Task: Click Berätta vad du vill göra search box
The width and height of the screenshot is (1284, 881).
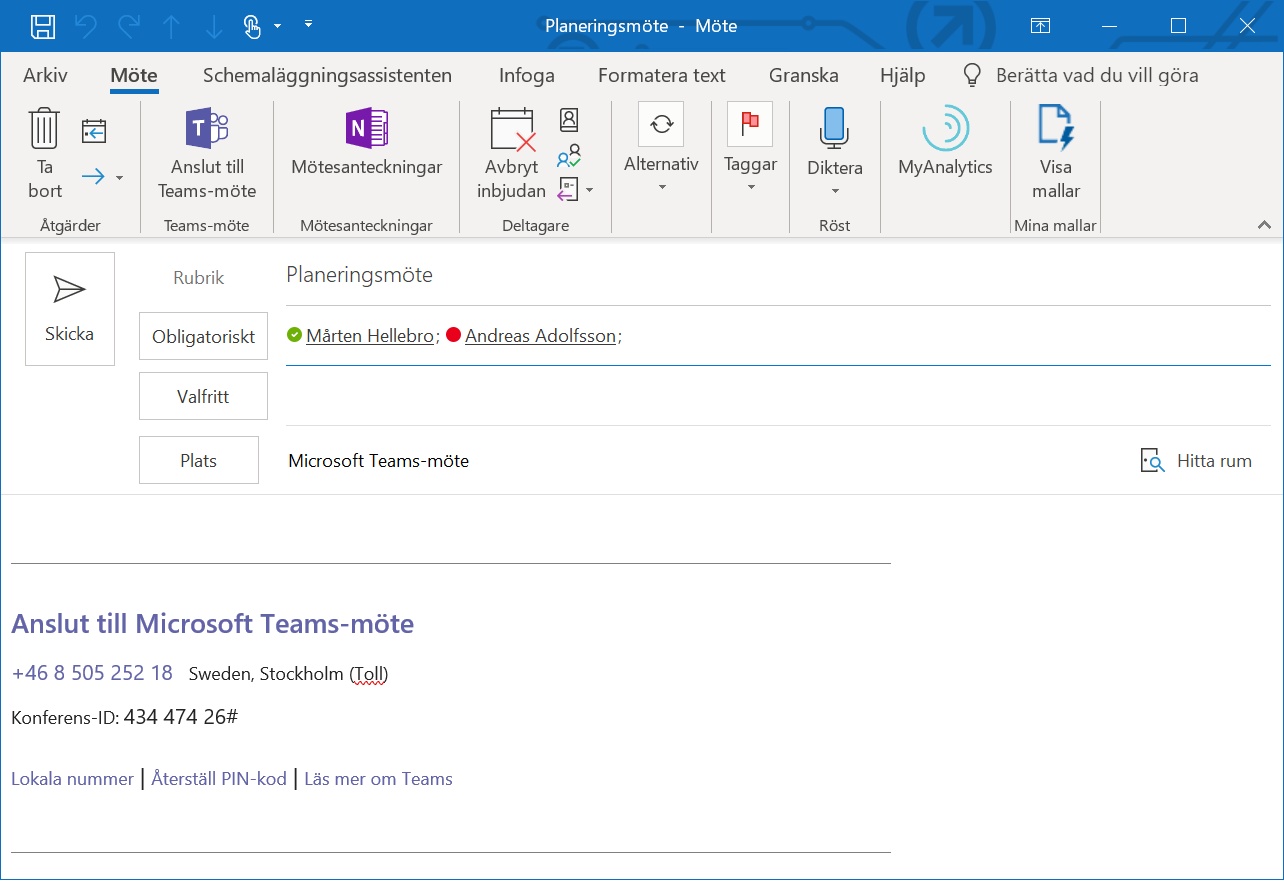Action: click(x=1097, y=75)
